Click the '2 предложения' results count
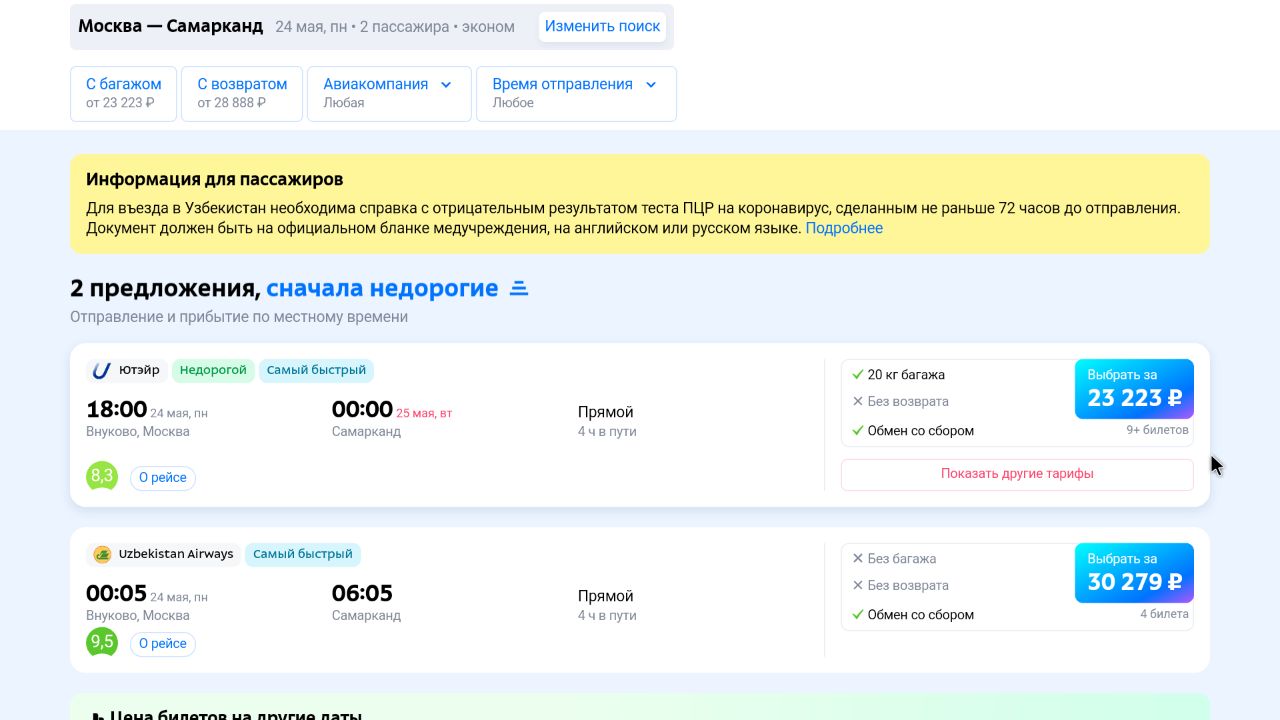 tap(165, 289)
